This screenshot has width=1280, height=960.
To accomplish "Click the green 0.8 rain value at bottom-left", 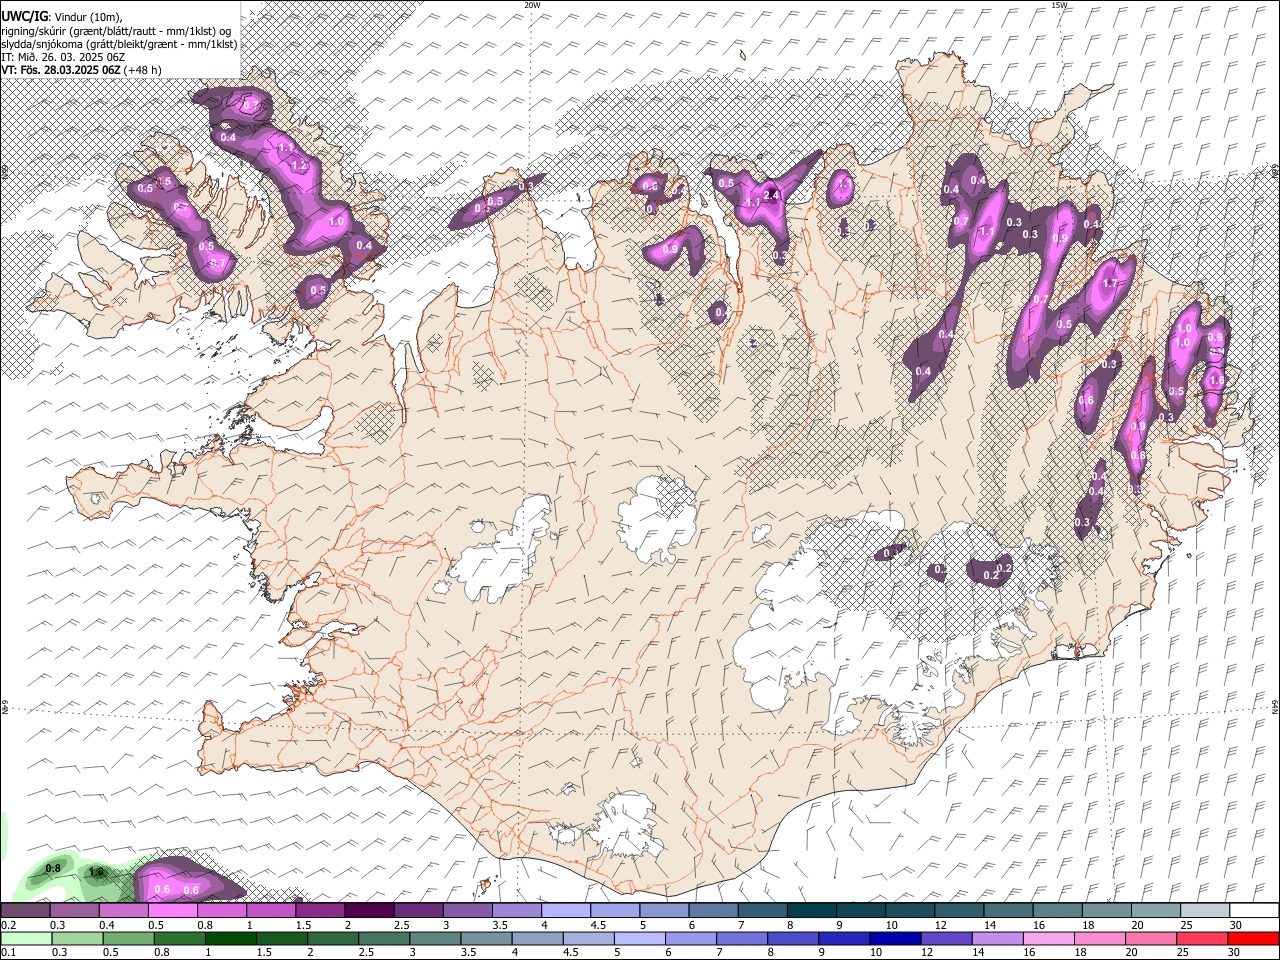I will point(54,868).
